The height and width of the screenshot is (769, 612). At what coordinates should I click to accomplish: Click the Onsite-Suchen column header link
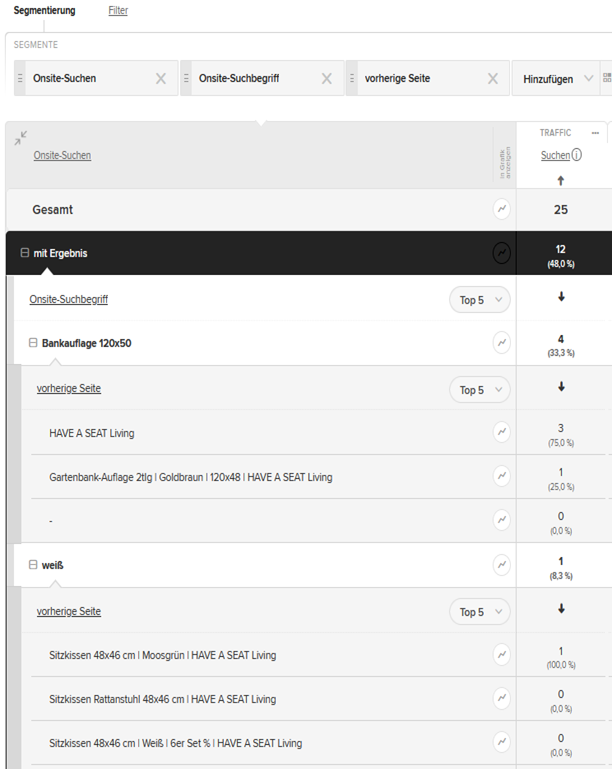tap(62, 155)
